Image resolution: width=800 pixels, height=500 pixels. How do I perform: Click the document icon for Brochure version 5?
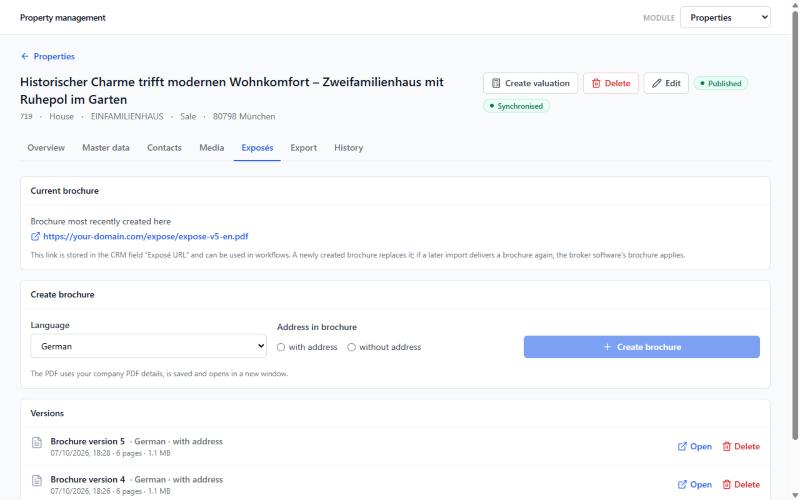(x=37, y=442)
